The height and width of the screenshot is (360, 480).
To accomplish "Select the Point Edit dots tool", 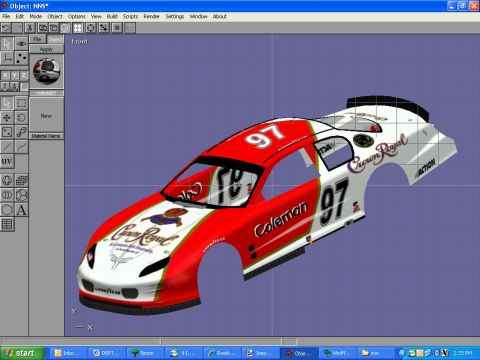I will [x=21, y=58].
